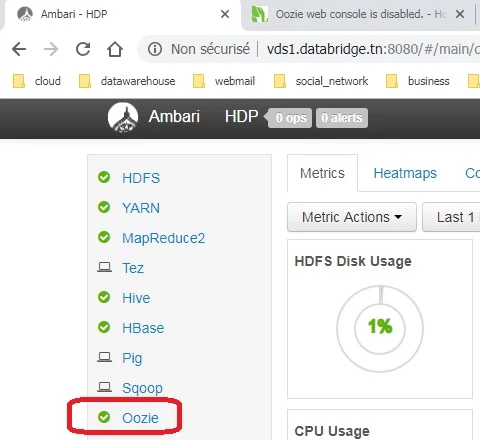The image size is (480, 440).
Task: Open the Last 1 time range dropdown
Action: tap(451, 217)
